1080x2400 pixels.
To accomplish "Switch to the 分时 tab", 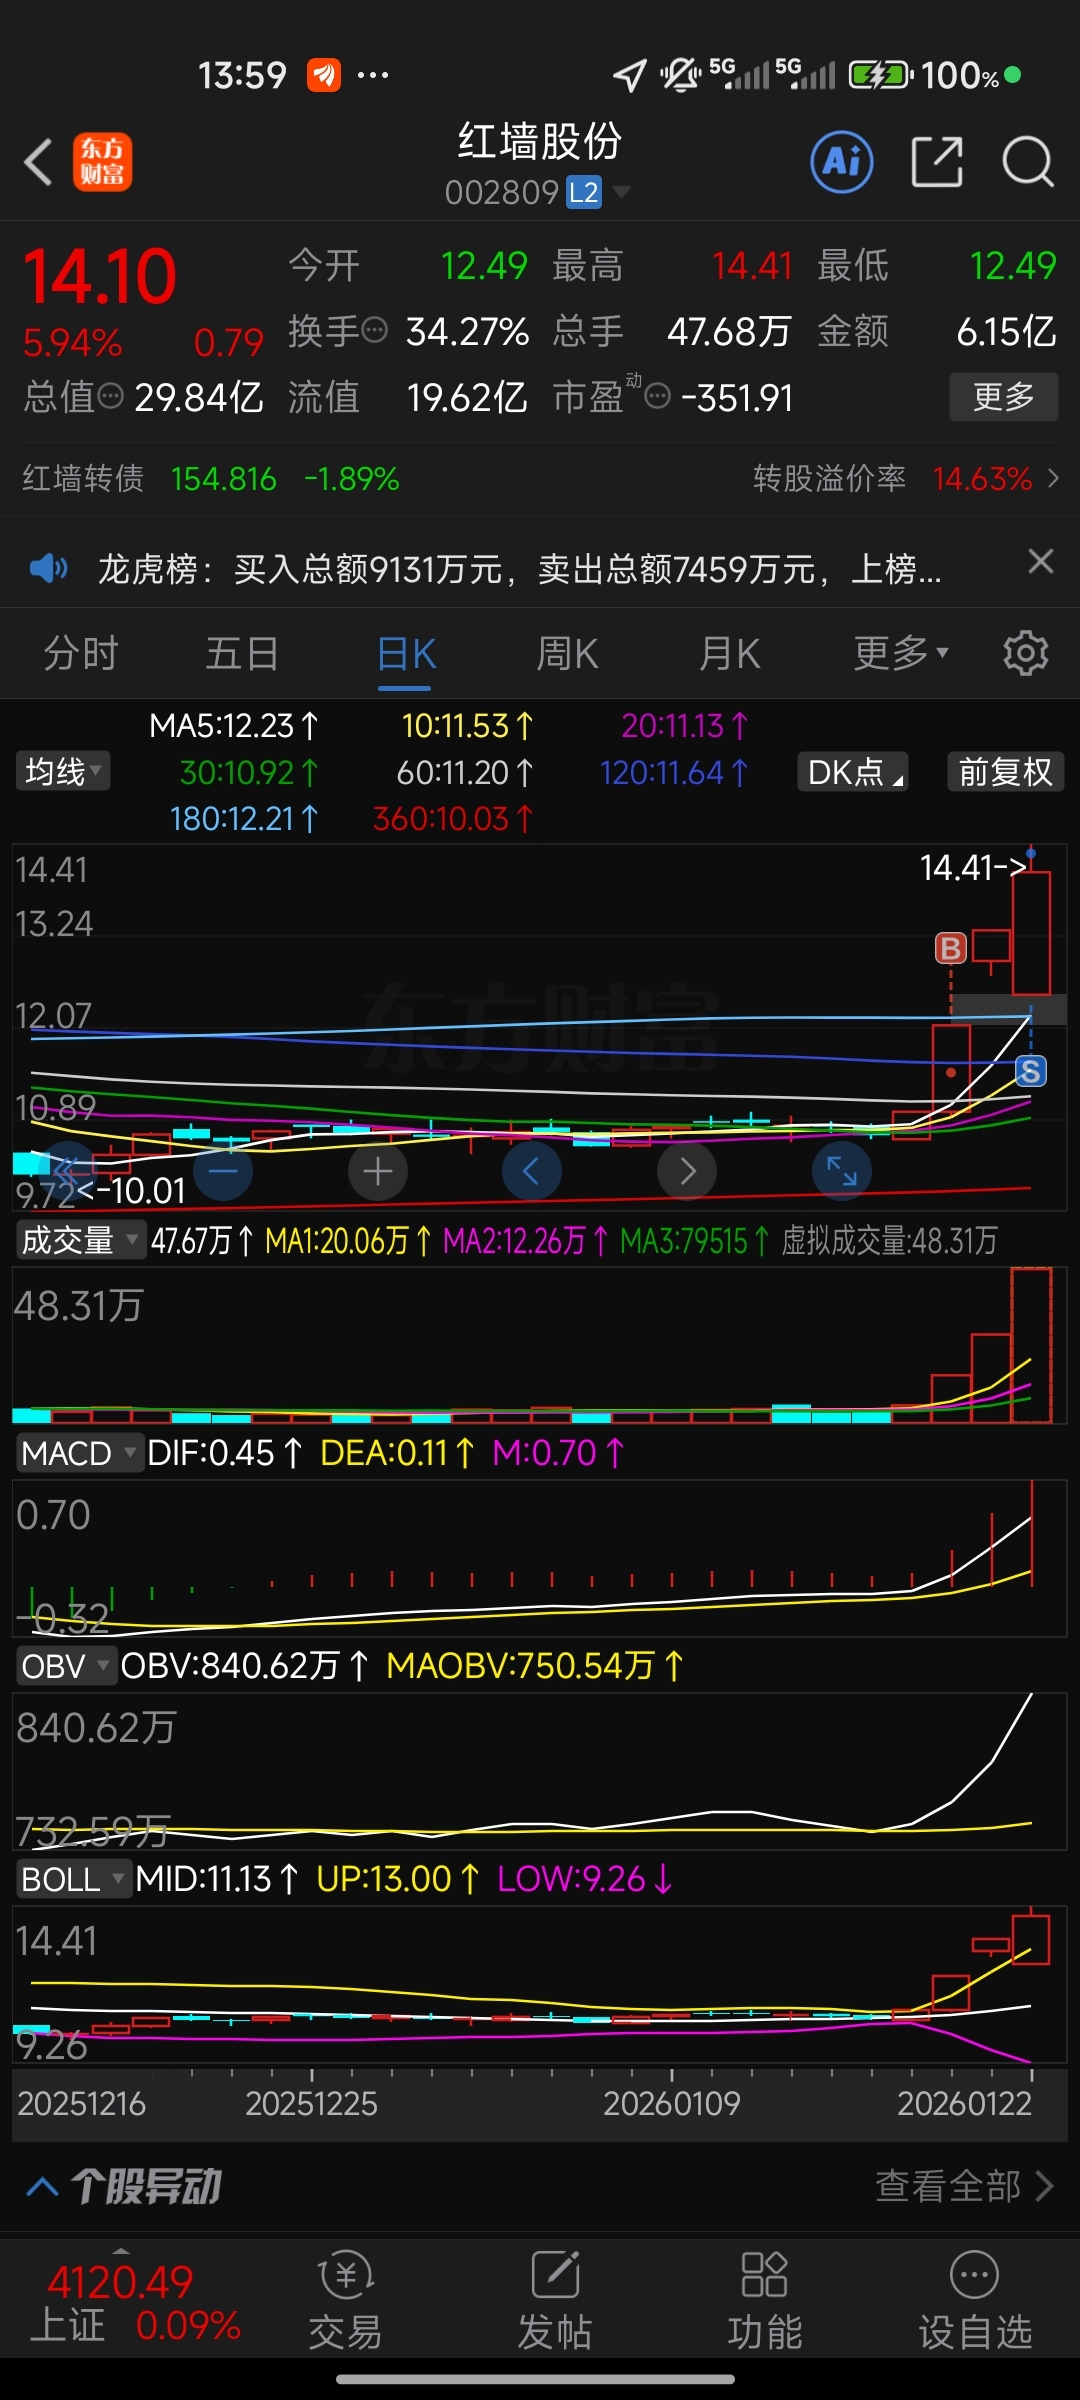I will tap(81, 653).
